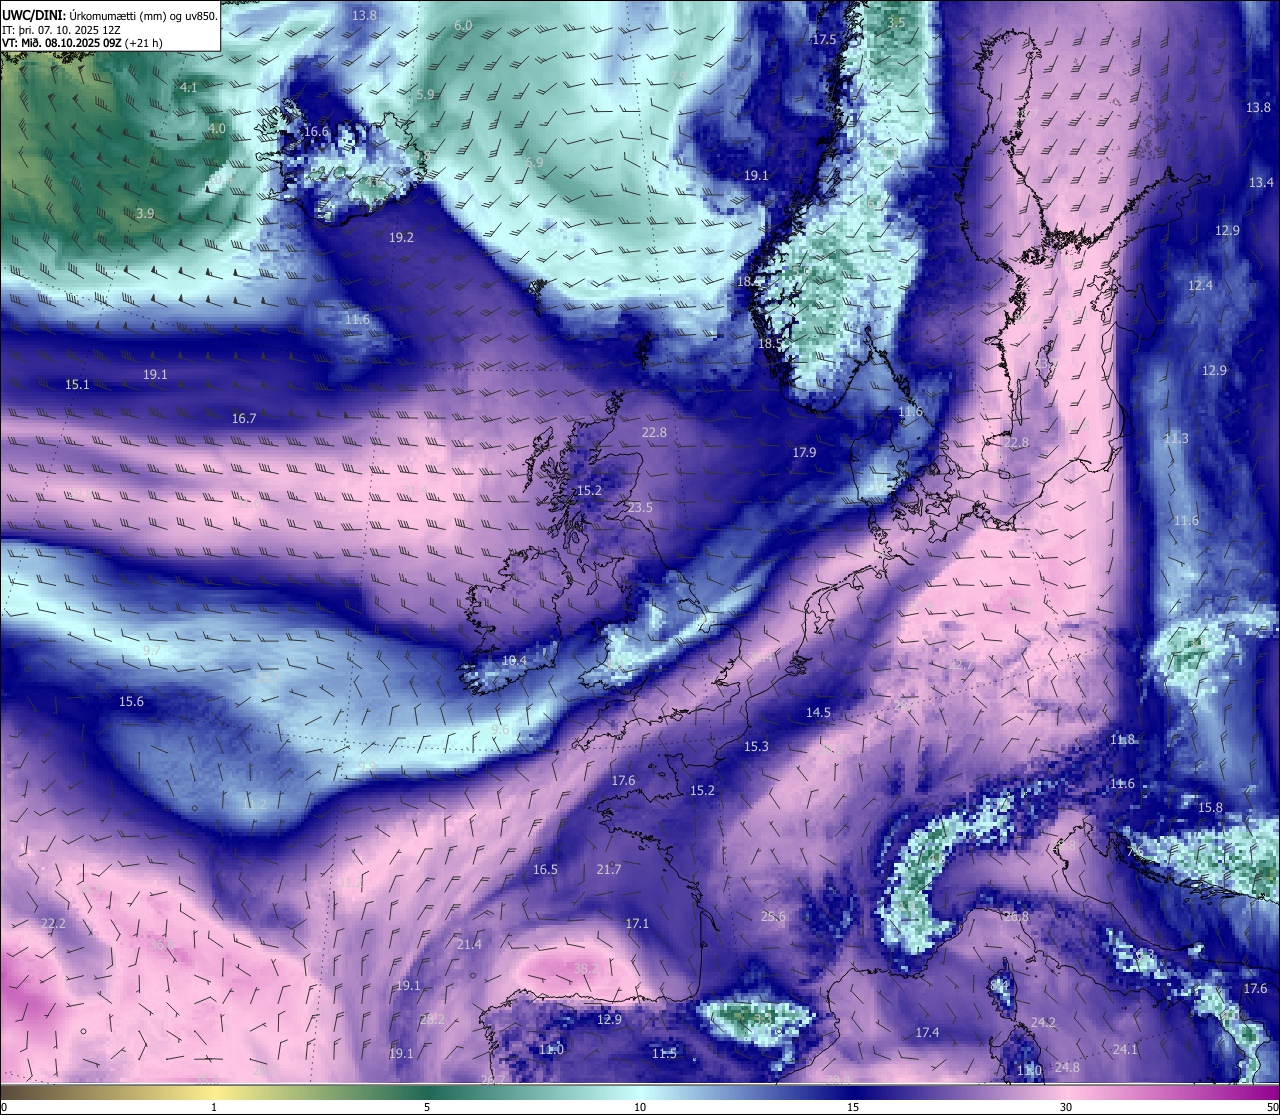The image size is (1280, 1115).
Task: Click the 24.2 value on the map
Action: click(x=1043, y=1022)
